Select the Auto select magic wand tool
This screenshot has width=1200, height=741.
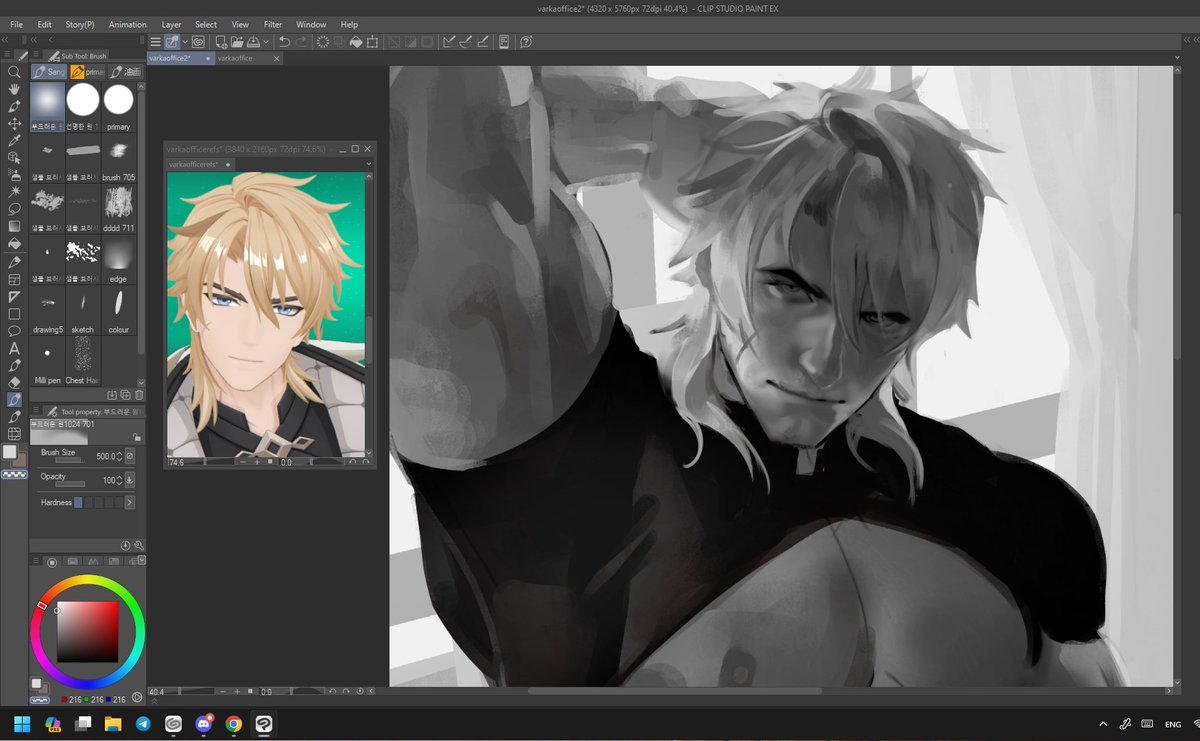click(x=14, y=191)
